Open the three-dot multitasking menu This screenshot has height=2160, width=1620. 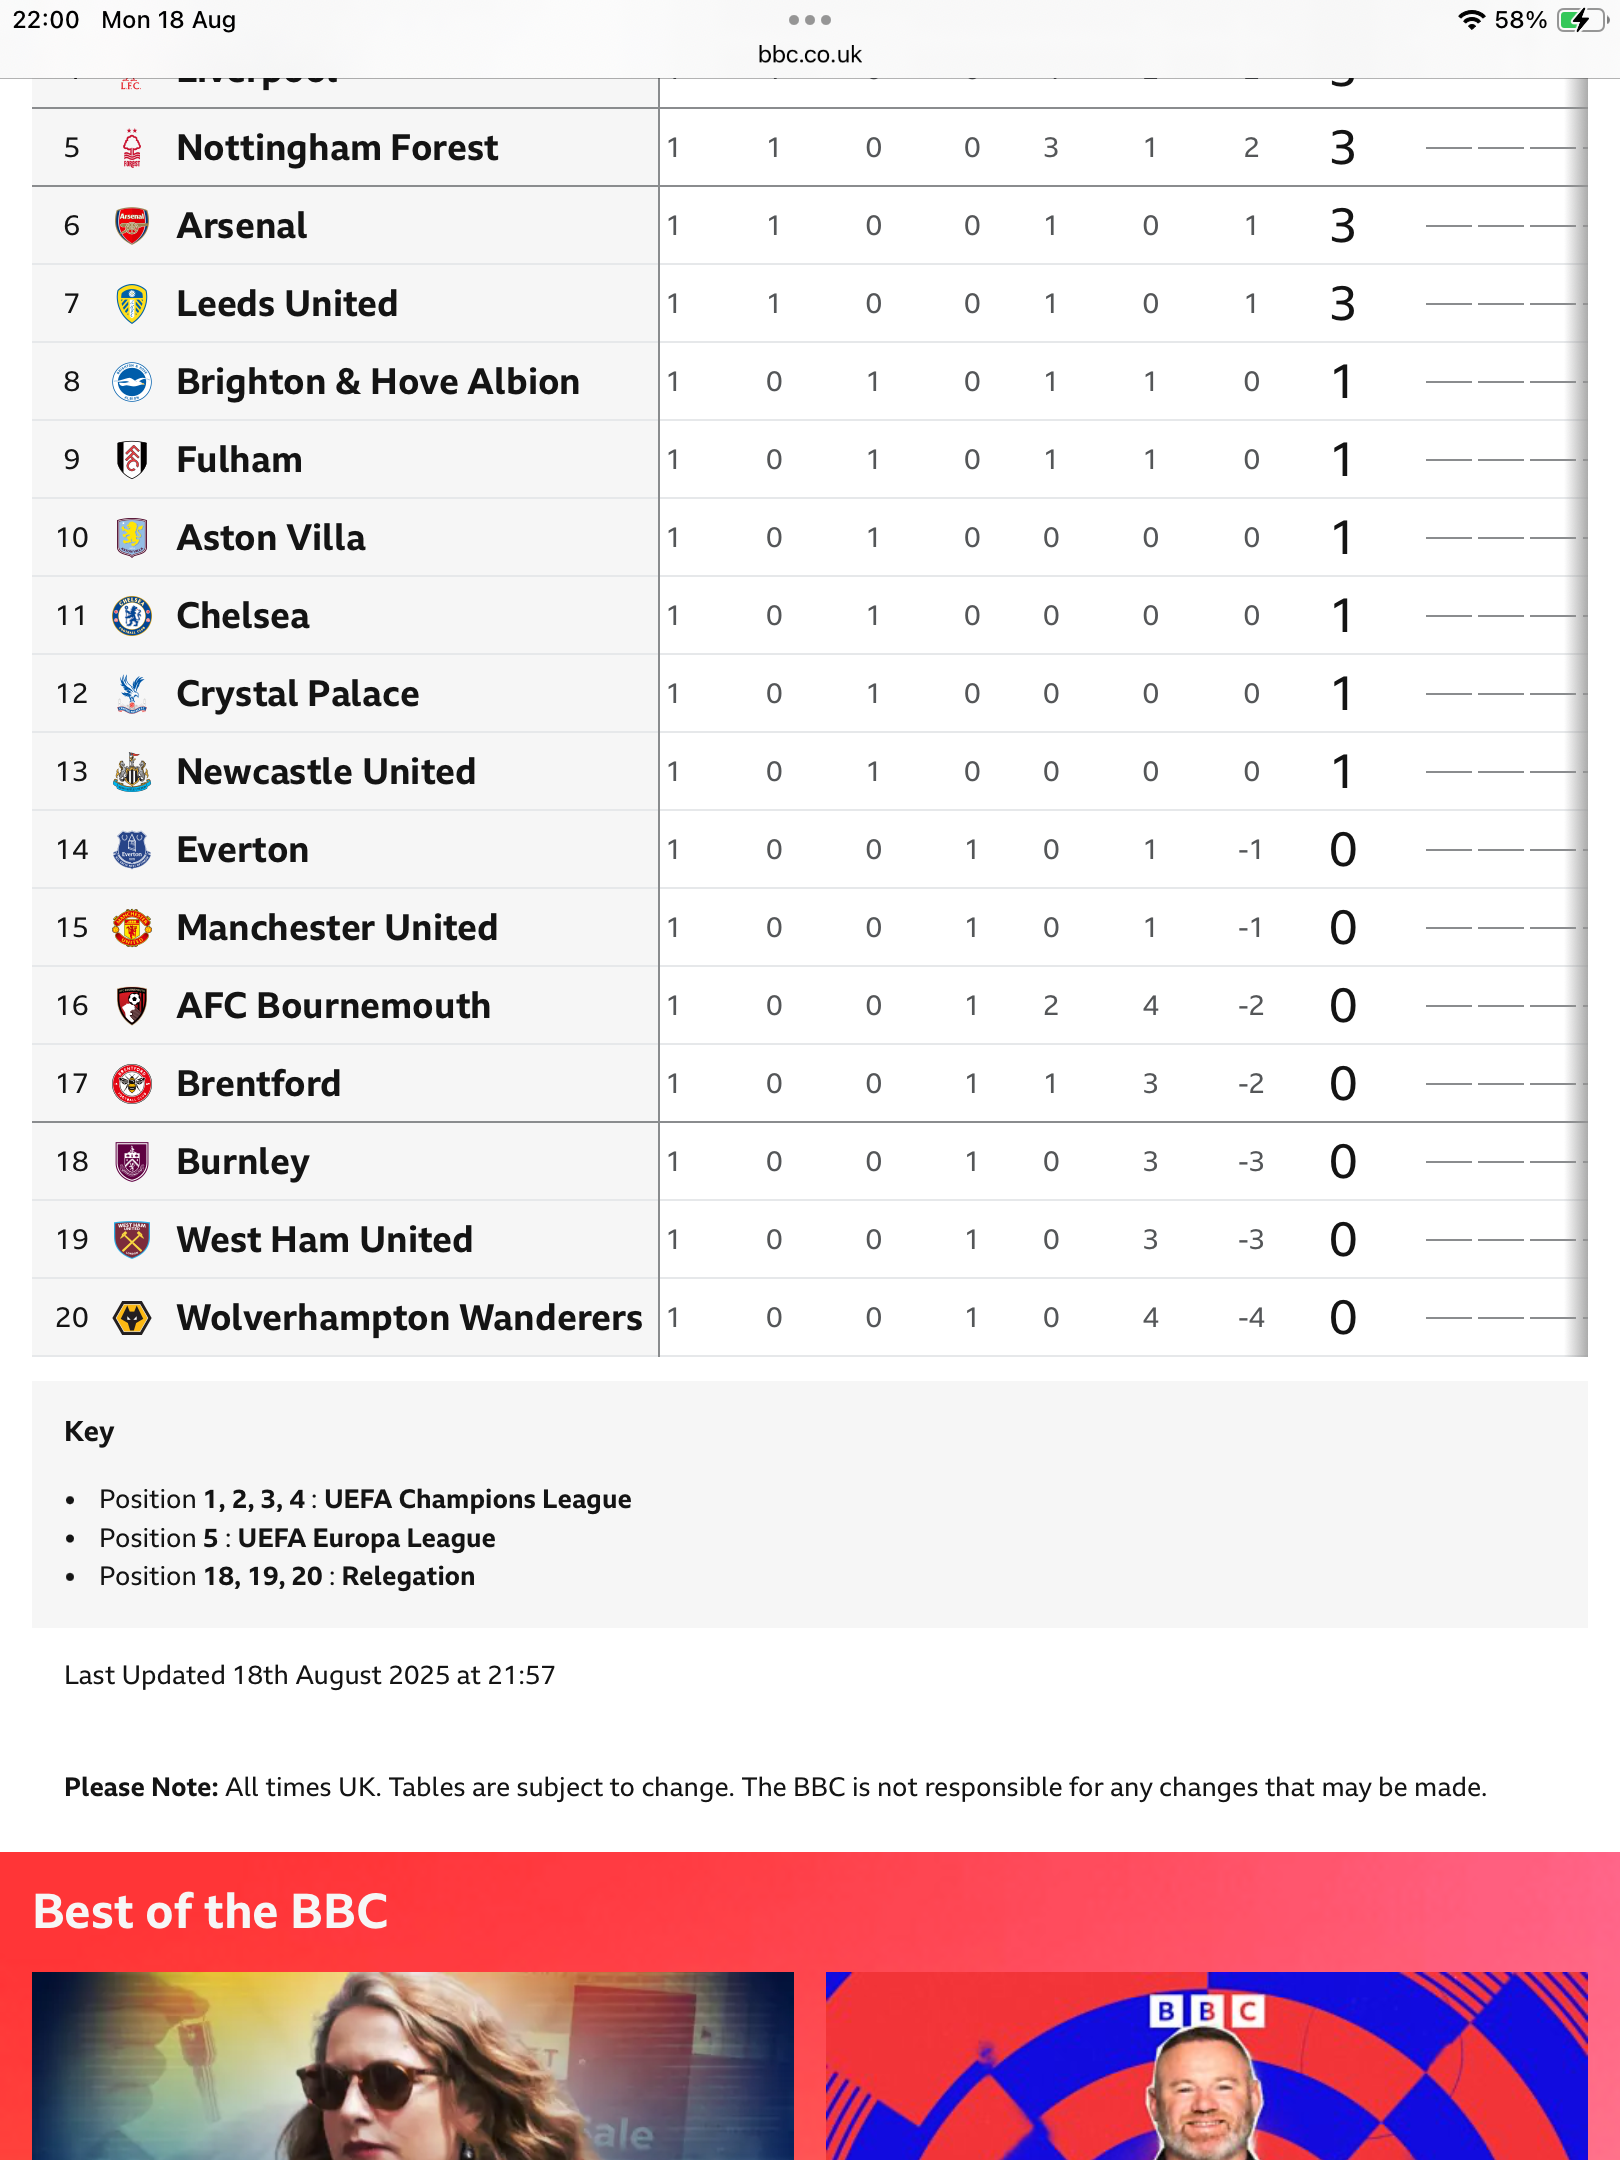[809, 20]
